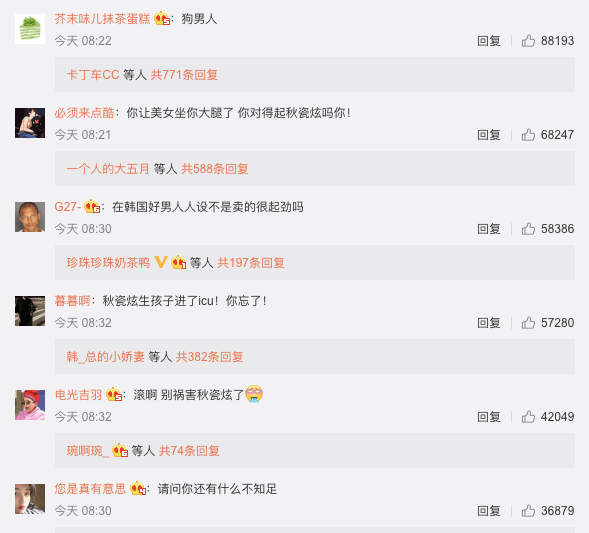Expand 共197条回复 reply thread

click(x=251, y=263)
